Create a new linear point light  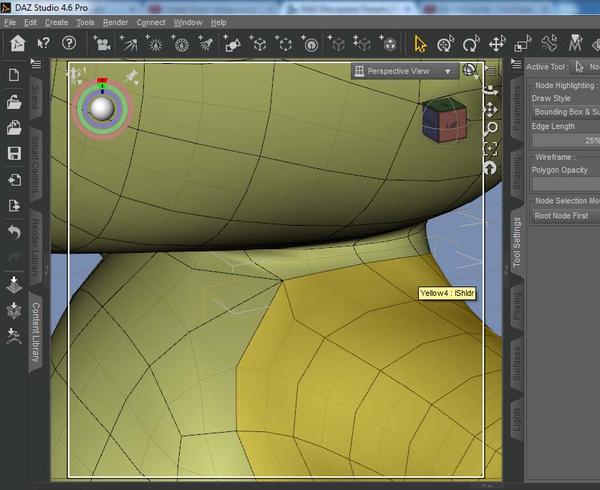pyautogui.click(x=180, y=44)
